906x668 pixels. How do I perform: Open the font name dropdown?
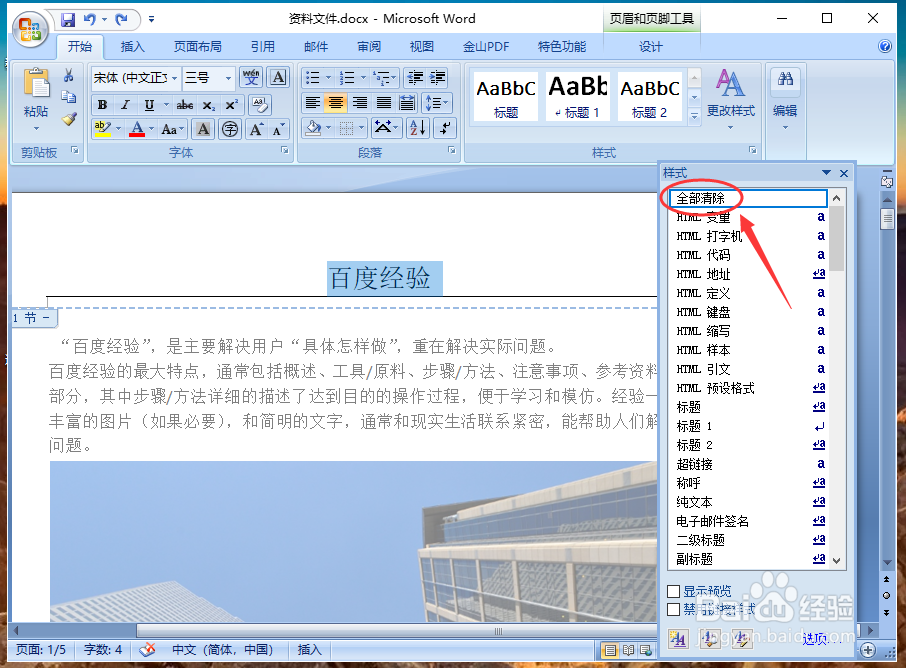[174, 78]
